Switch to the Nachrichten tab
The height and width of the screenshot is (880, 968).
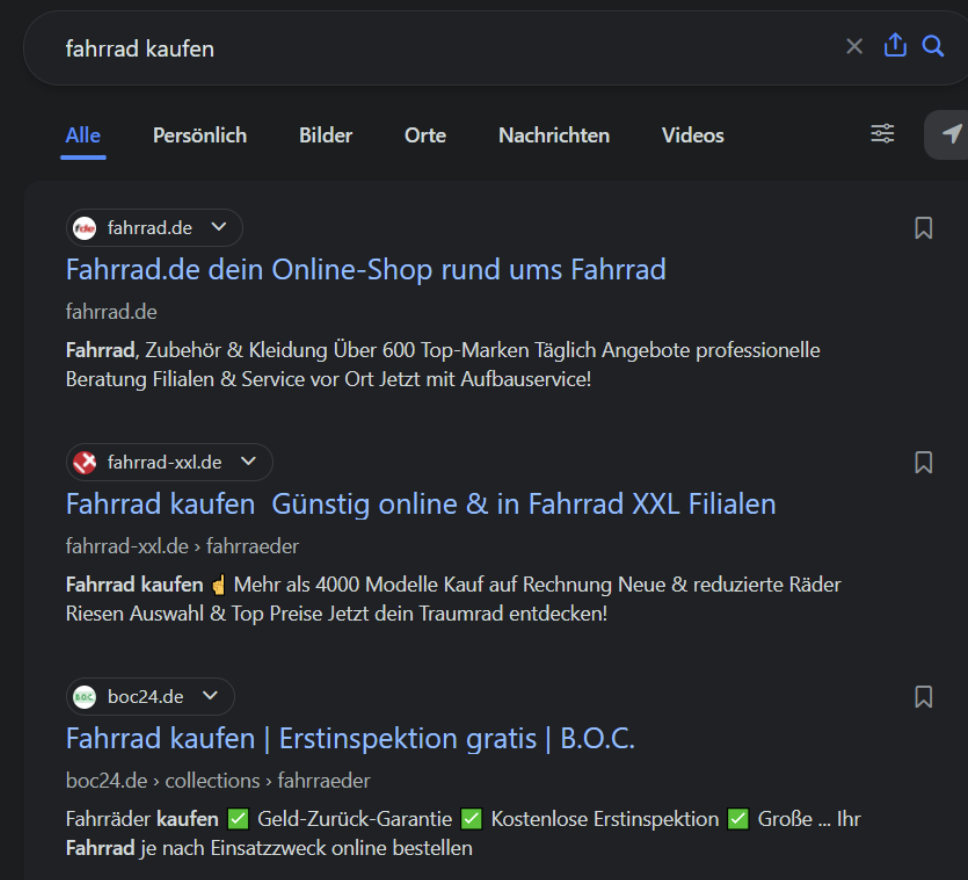tap(554, 135)
